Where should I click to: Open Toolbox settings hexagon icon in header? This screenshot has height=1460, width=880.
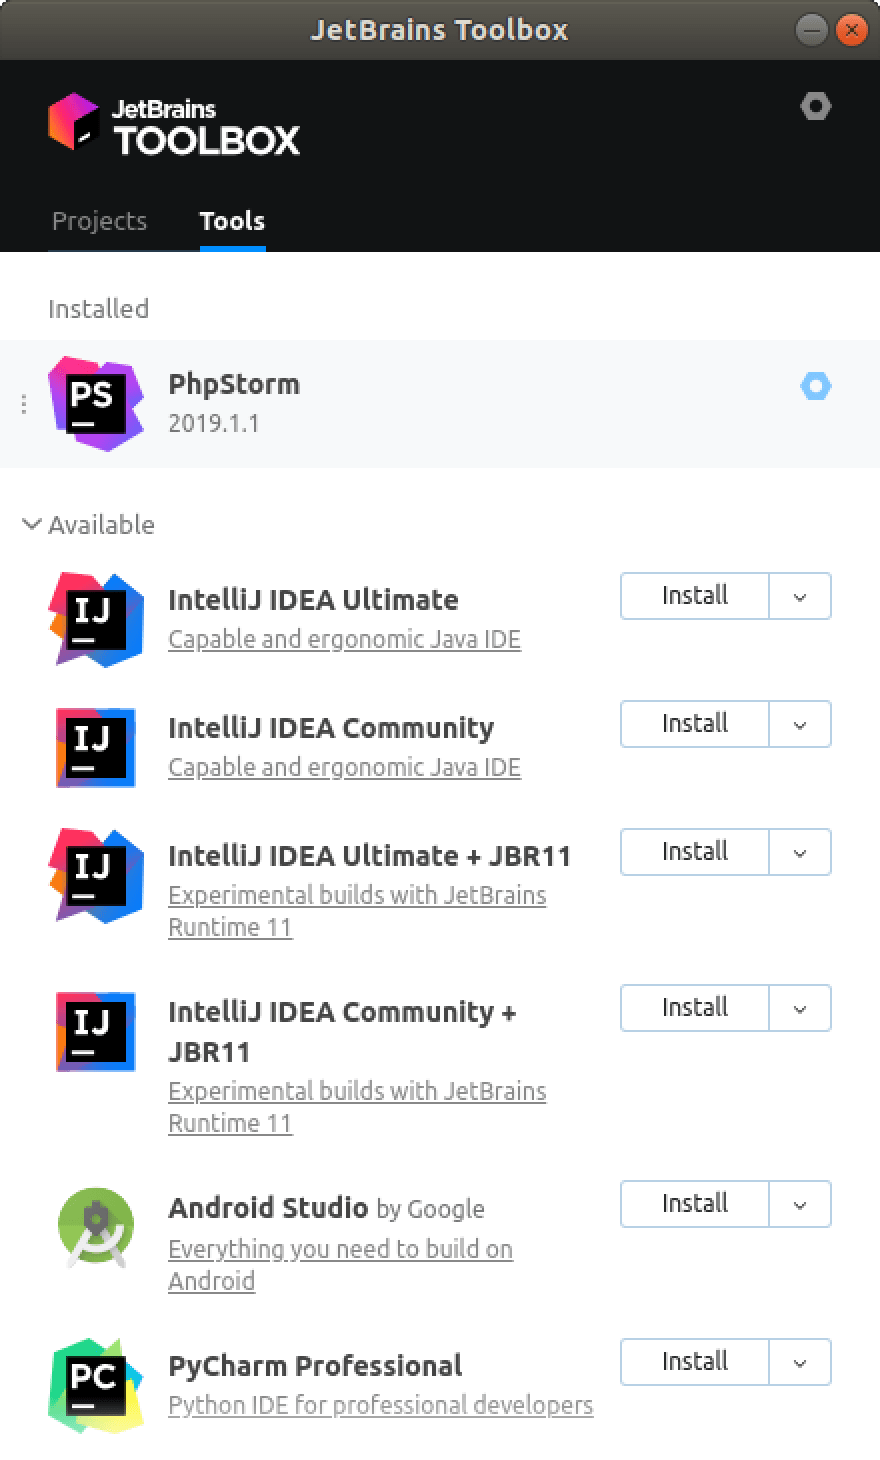coord(816,106)
